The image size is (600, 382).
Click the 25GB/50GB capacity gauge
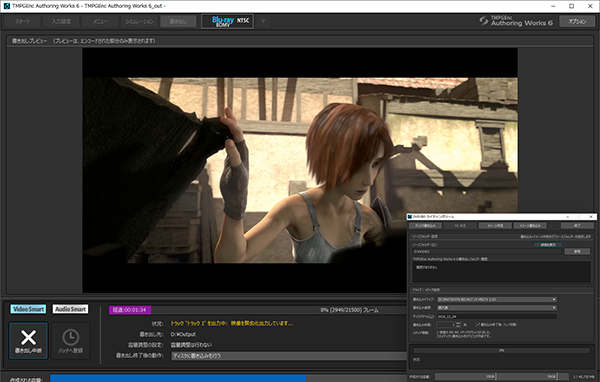coord(501,377)
